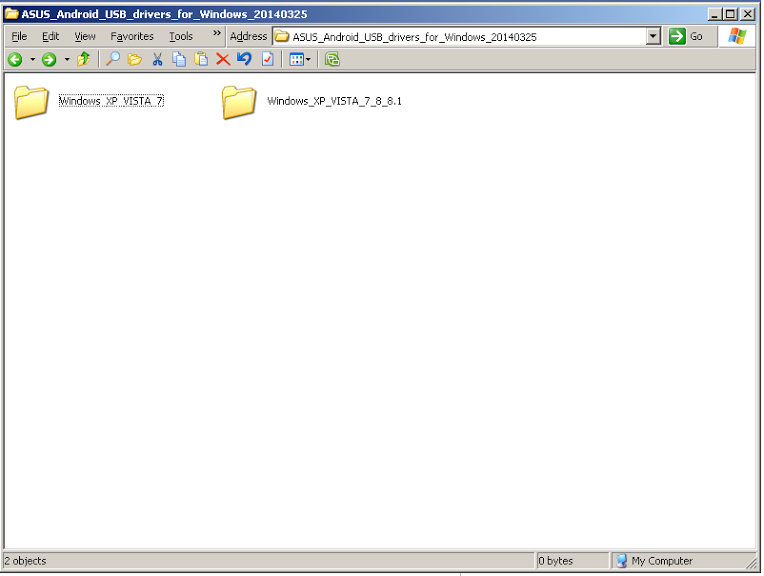Viewport: 764px width, 576px height.
Task: Click the green toolbar icon after Views
Action: [332, 59]
